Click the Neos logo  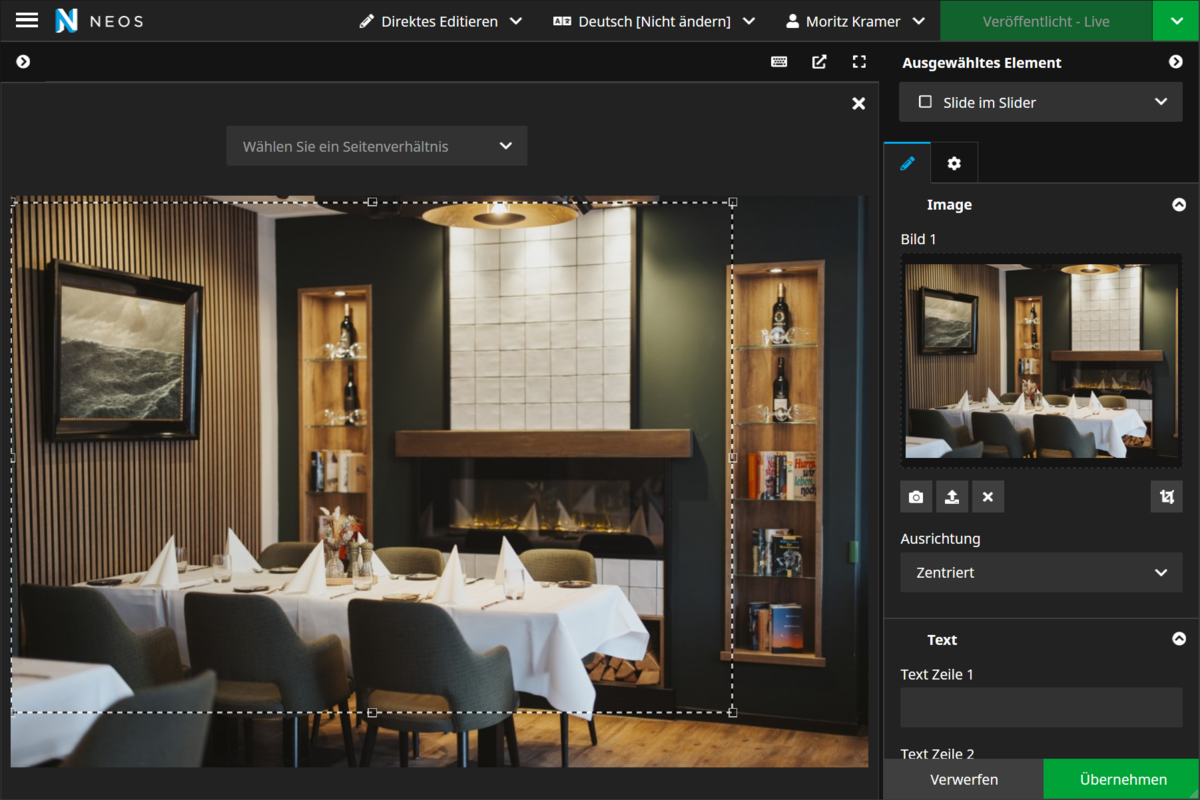click(x=67, y=21)
